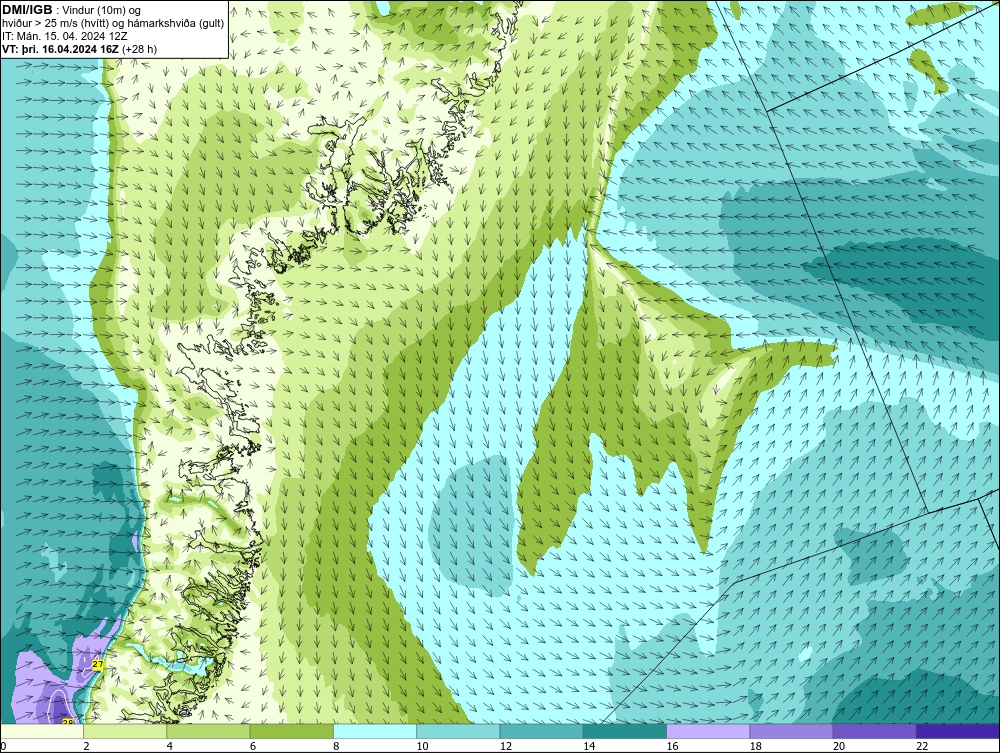Click the 2–4 m/s light green legend swatch
Viewport: 1000px width, 753px height.
125,731
